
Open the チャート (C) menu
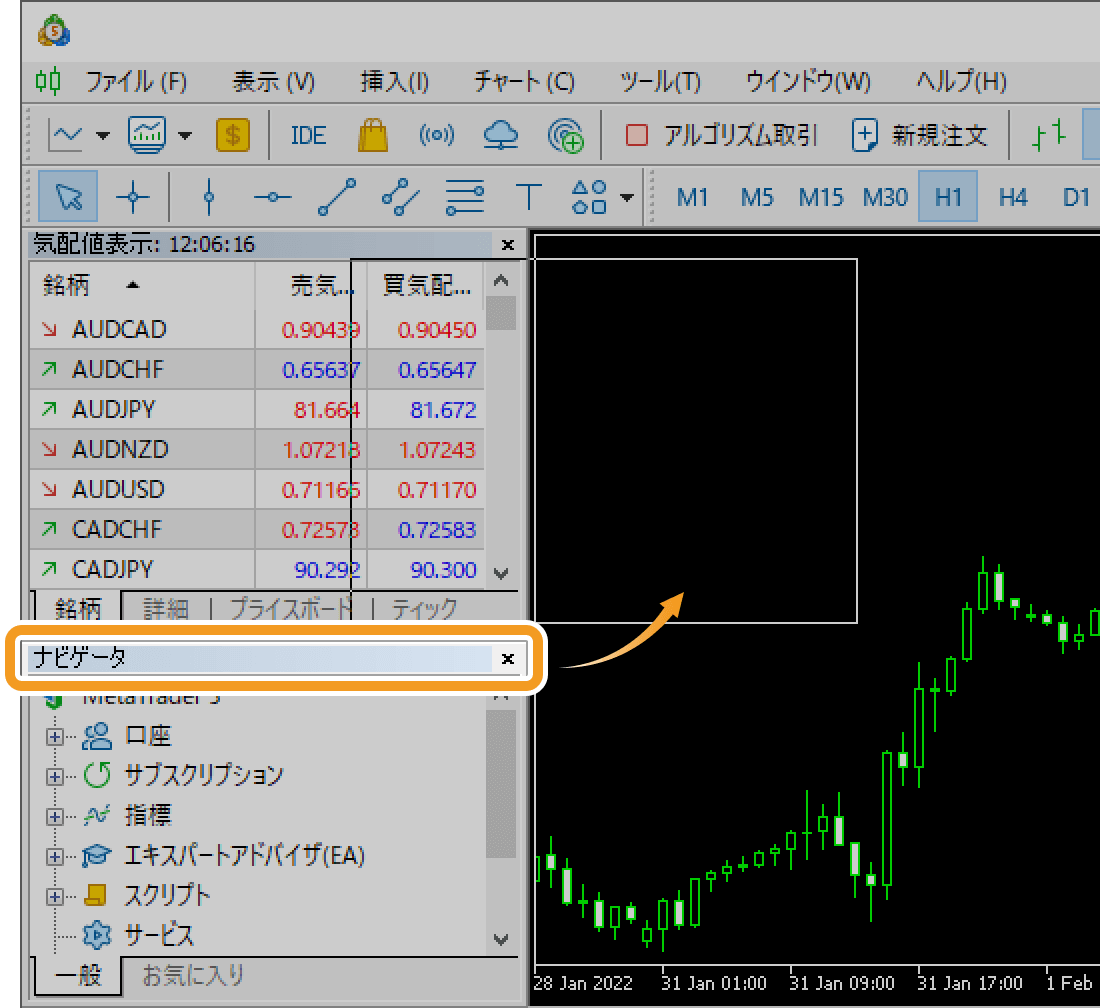point(524,82)
